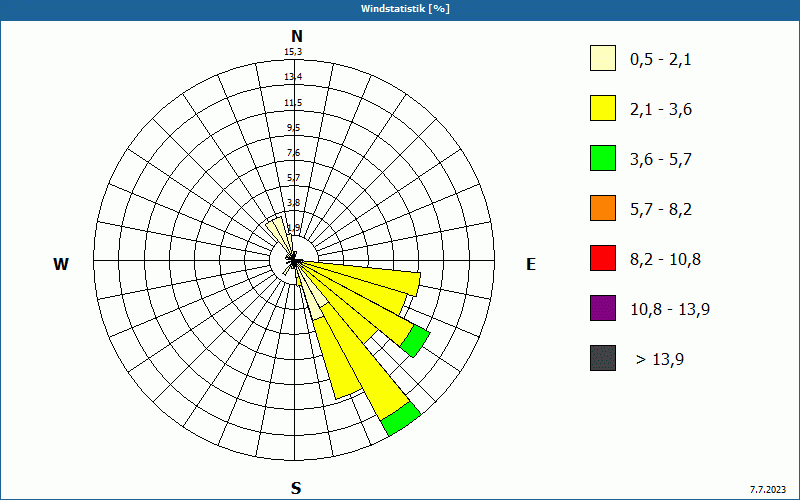Click the dark gray > 13,9 legend swatch
This screenshot has height=500, width=800.
pyautogui.click(x=603, y=358)
